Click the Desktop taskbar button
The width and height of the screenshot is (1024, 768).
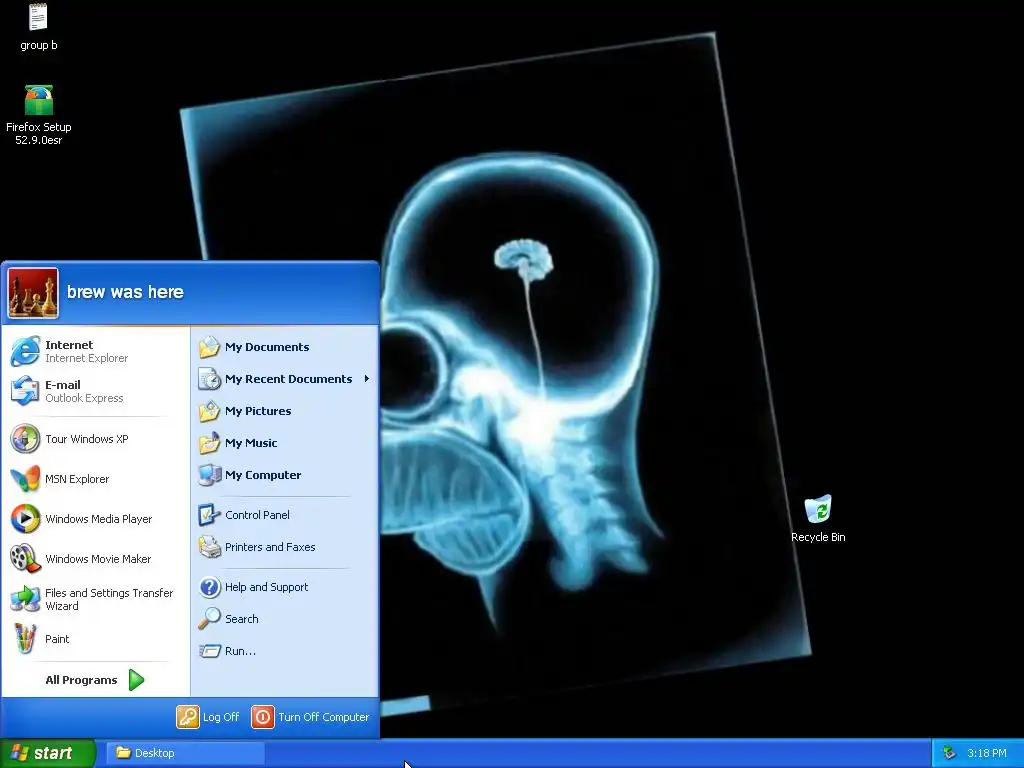pyautogui.click(x=185, y=753)
